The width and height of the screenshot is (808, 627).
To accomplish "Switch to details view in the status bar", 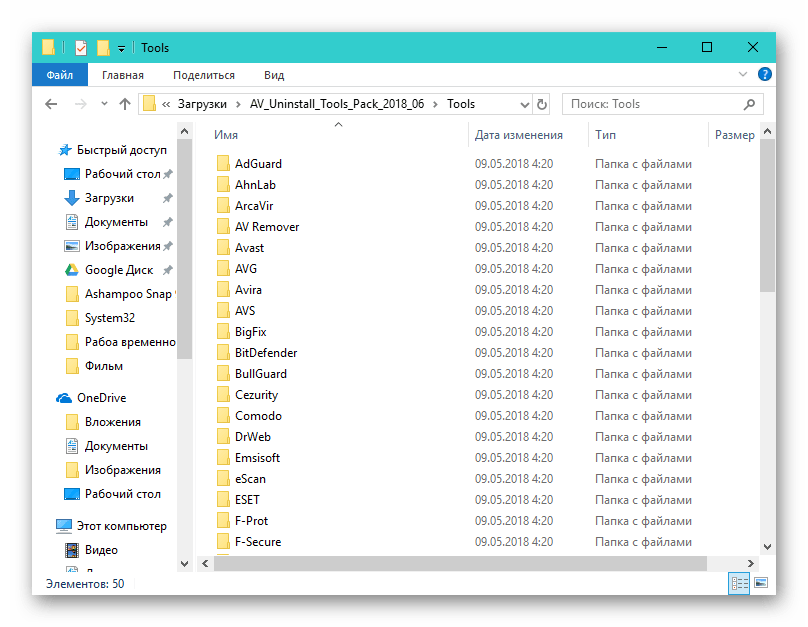I will click(740, 583).
